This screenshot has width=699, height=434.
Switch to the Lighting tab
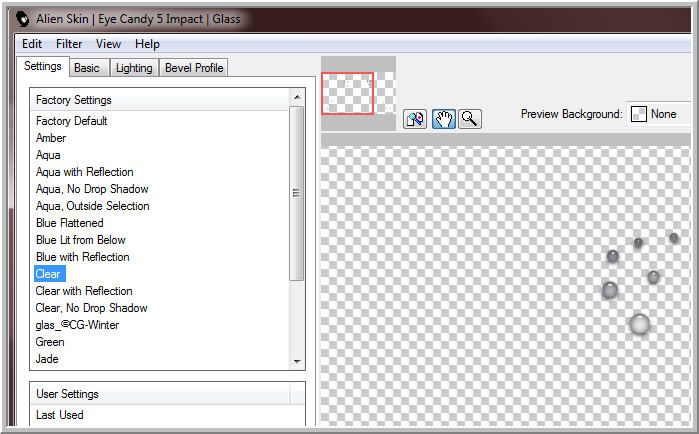134,68
